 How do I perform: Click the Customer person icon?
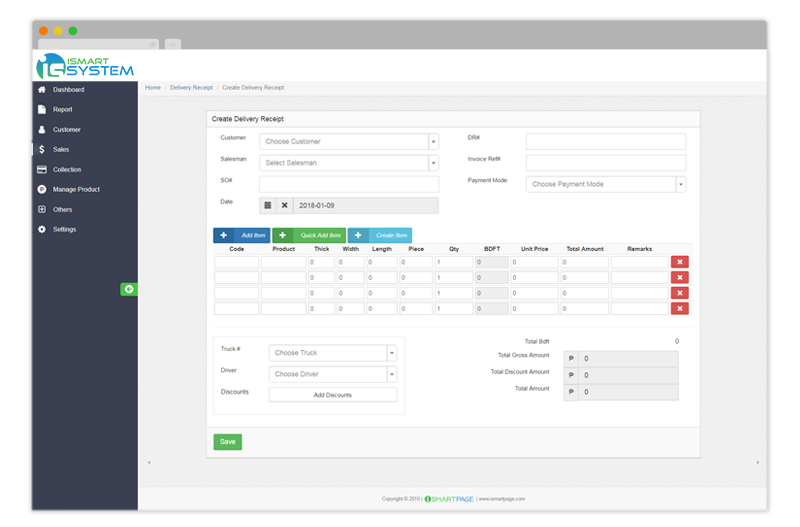pyautogui.click(x=42, y=130)
